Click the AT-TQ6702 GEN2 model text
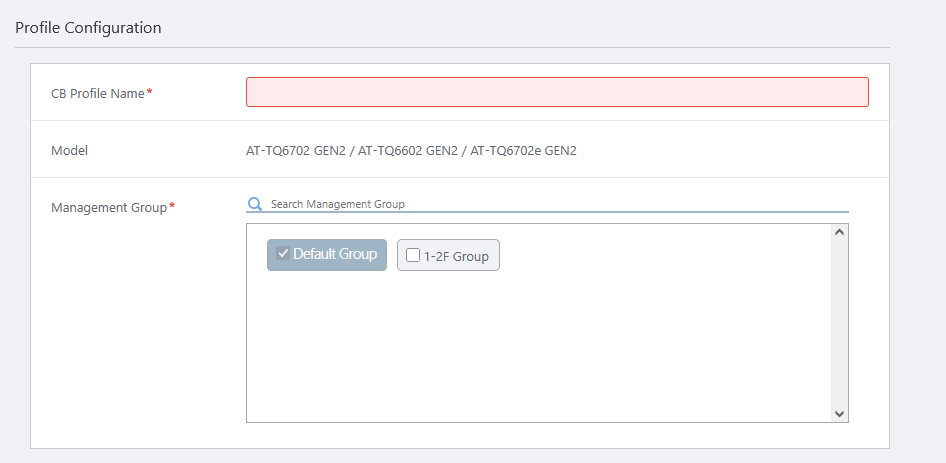Viewport: 946px width, 463px height. (x=295, y=151)
